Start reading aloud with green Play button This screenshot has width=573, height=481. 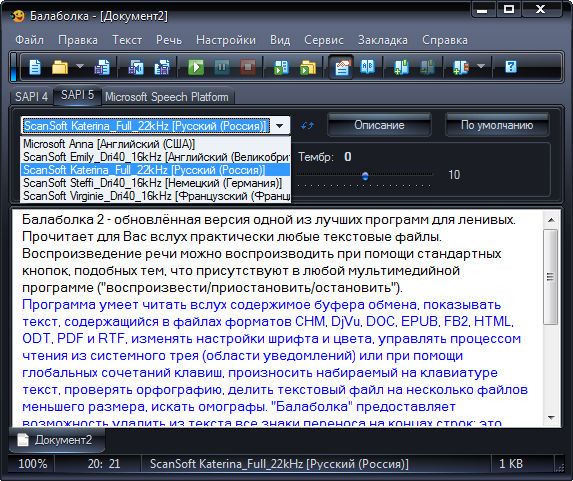[196, 67]
